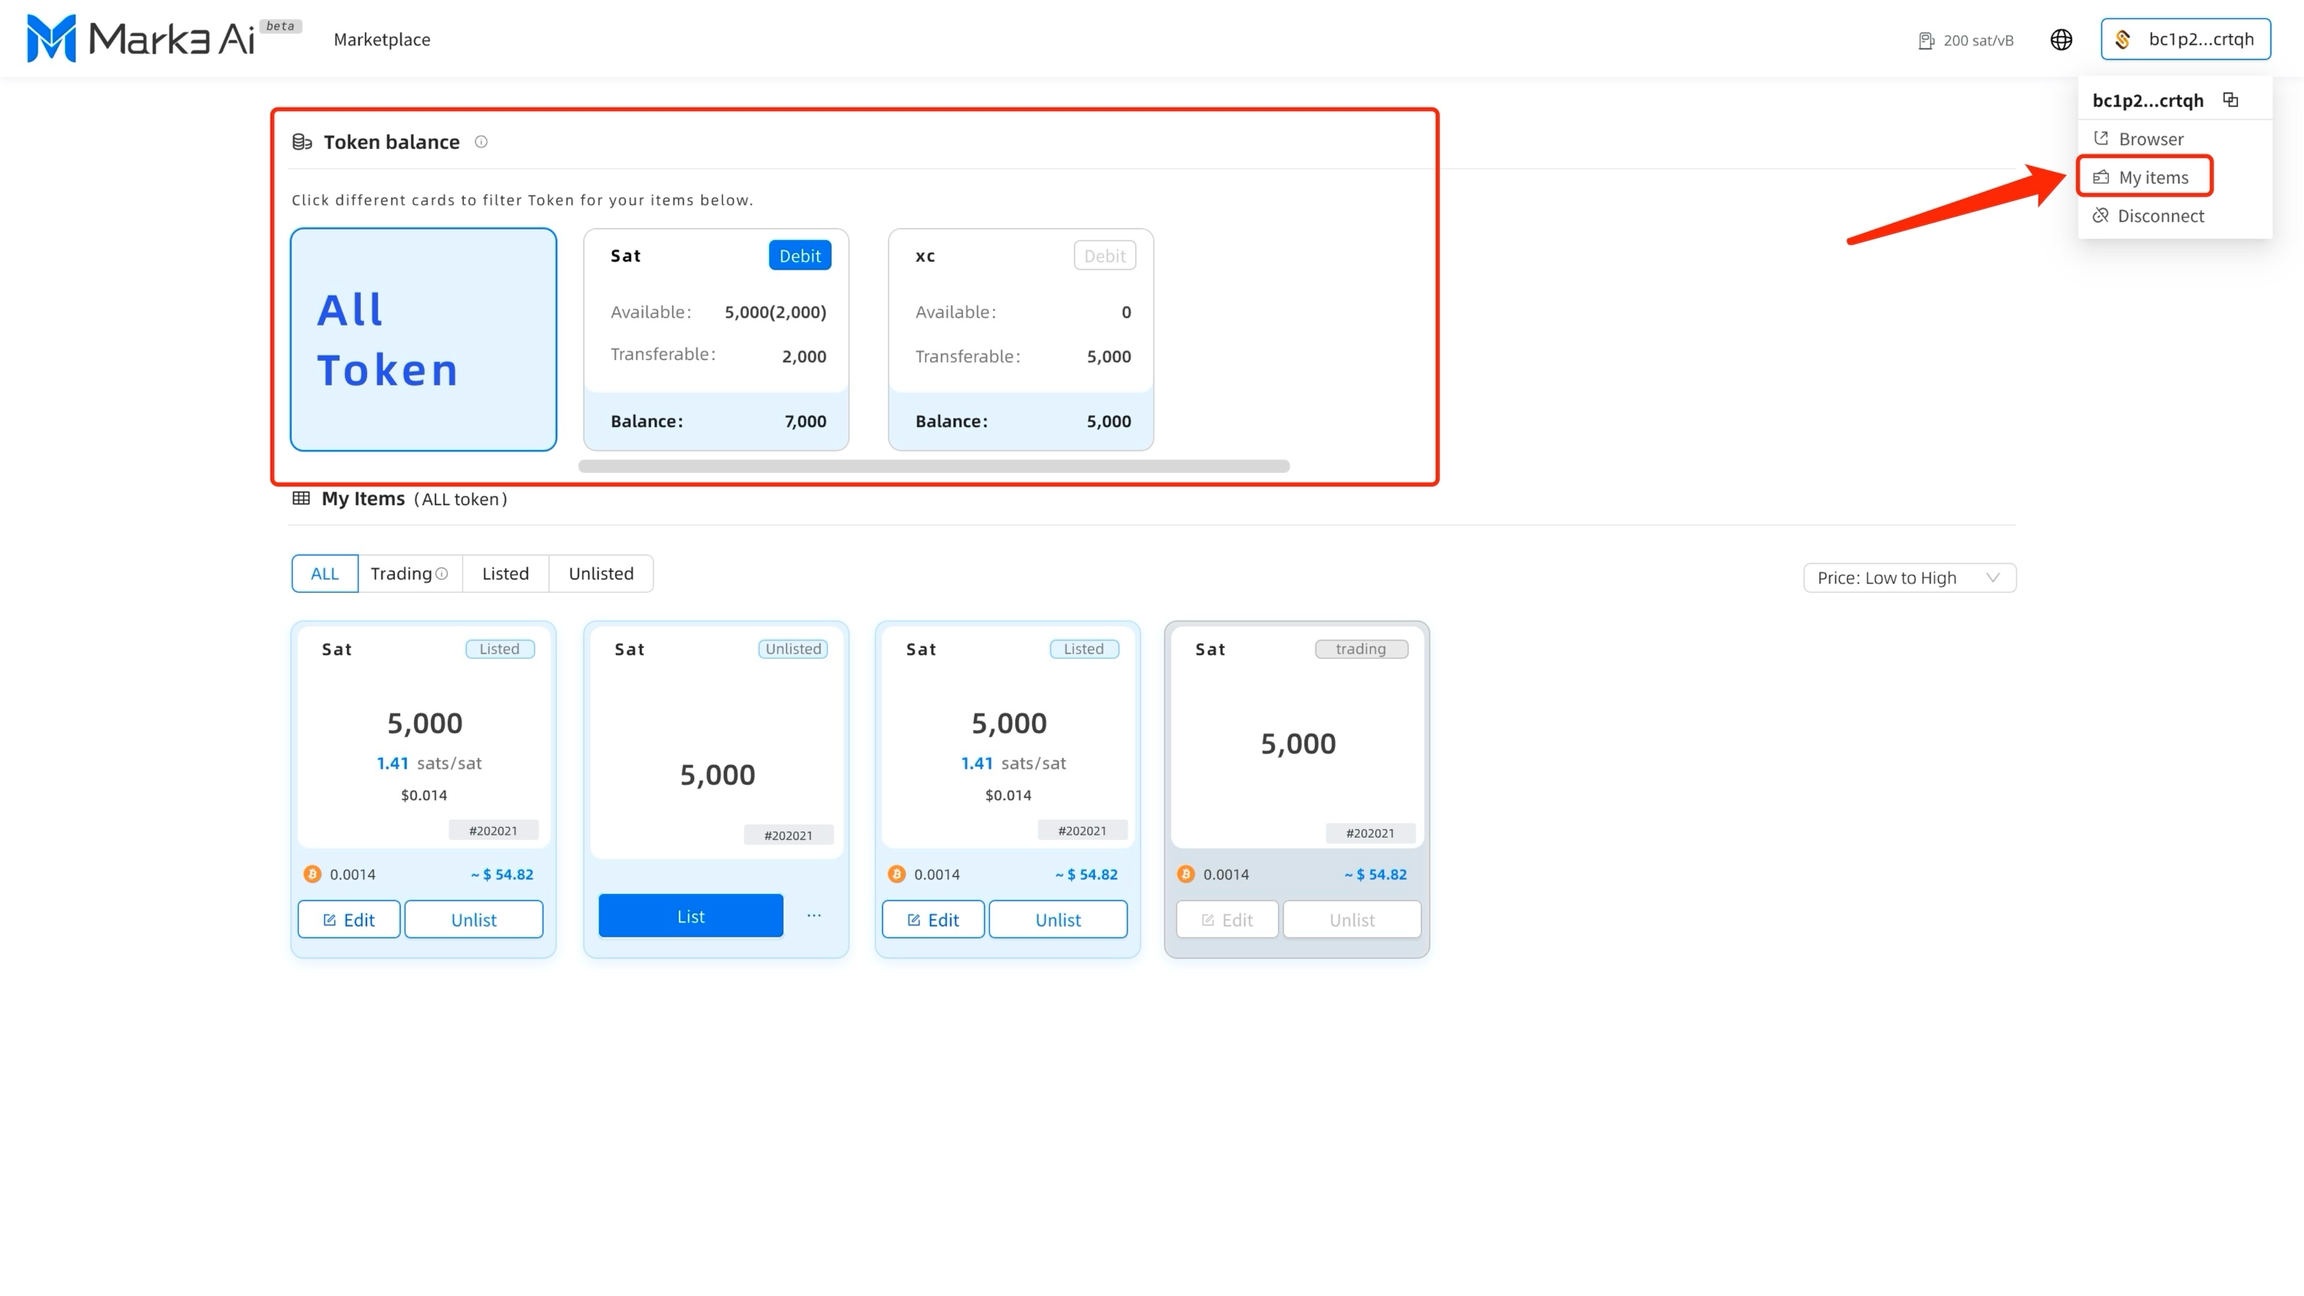
Task: Click Token balance info icon
Action: pos(481,142)
